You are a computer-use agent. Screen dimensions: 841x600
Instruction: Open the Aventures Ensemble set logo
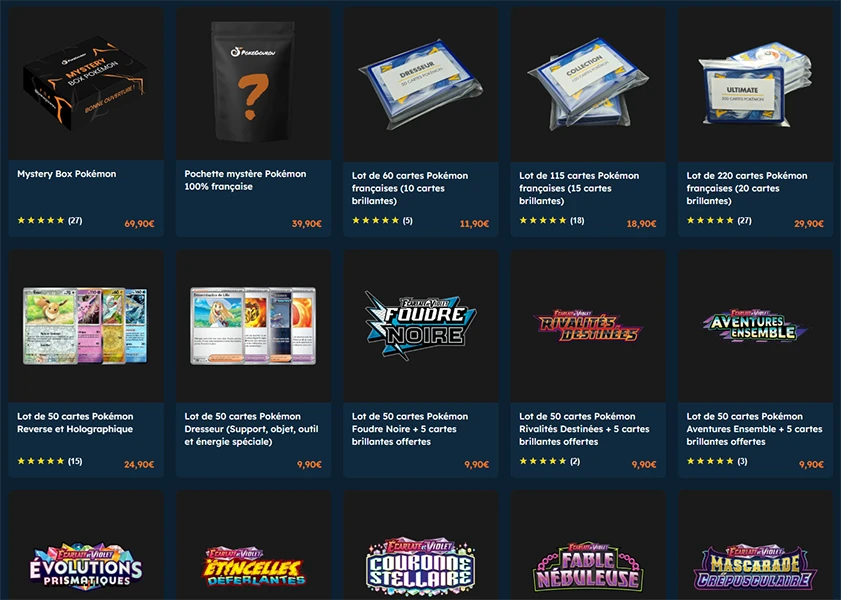pos(755,325)
